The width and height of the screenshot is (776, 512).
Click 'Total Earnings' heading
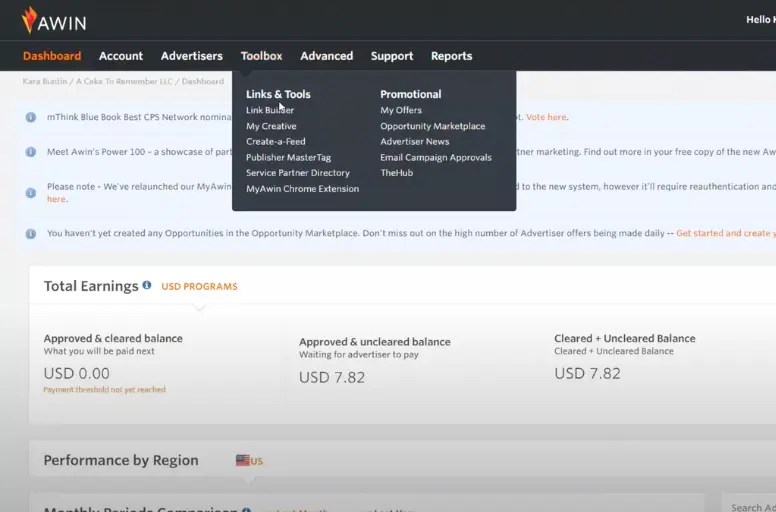click(91, 286)
